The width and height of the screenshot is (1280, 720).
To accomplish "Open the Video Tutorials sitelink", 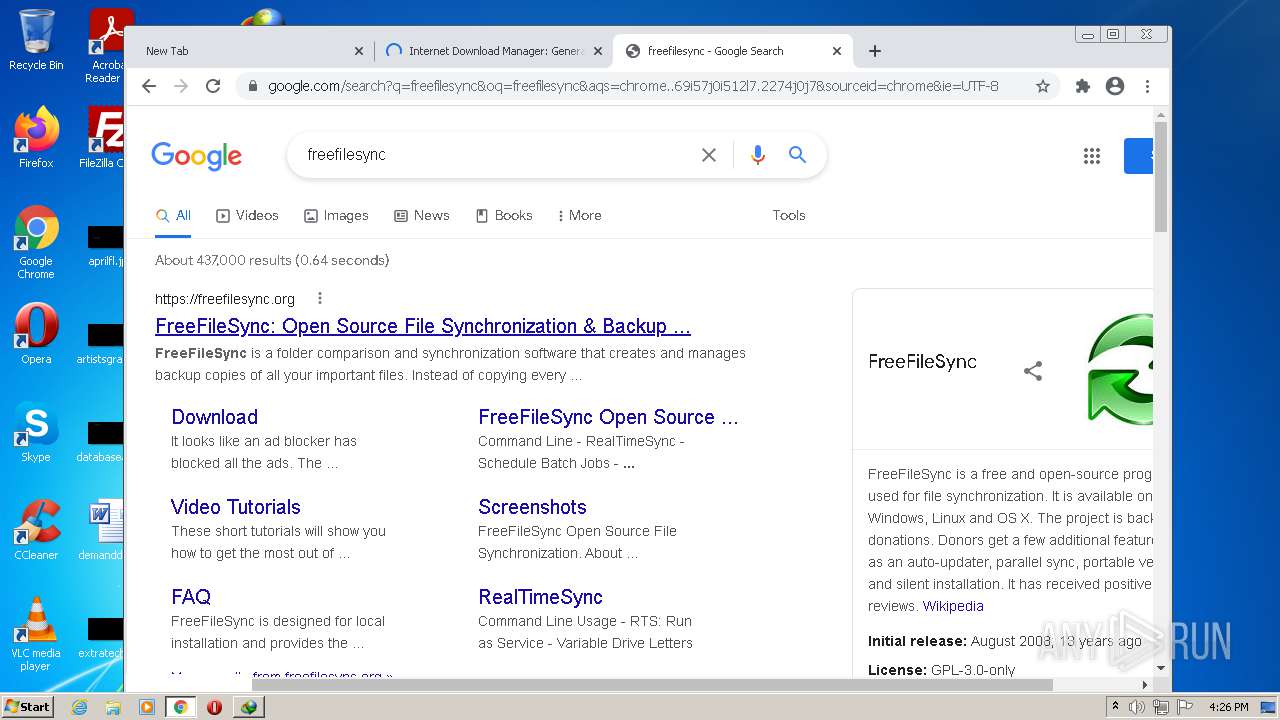I will tap(235, 507).
